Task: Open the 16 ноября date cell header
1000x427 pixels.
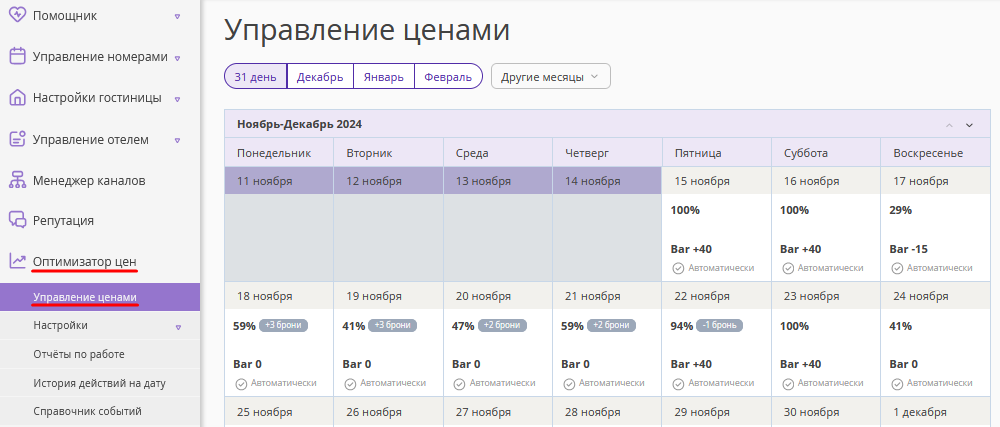Action: [x=826, y=181]
